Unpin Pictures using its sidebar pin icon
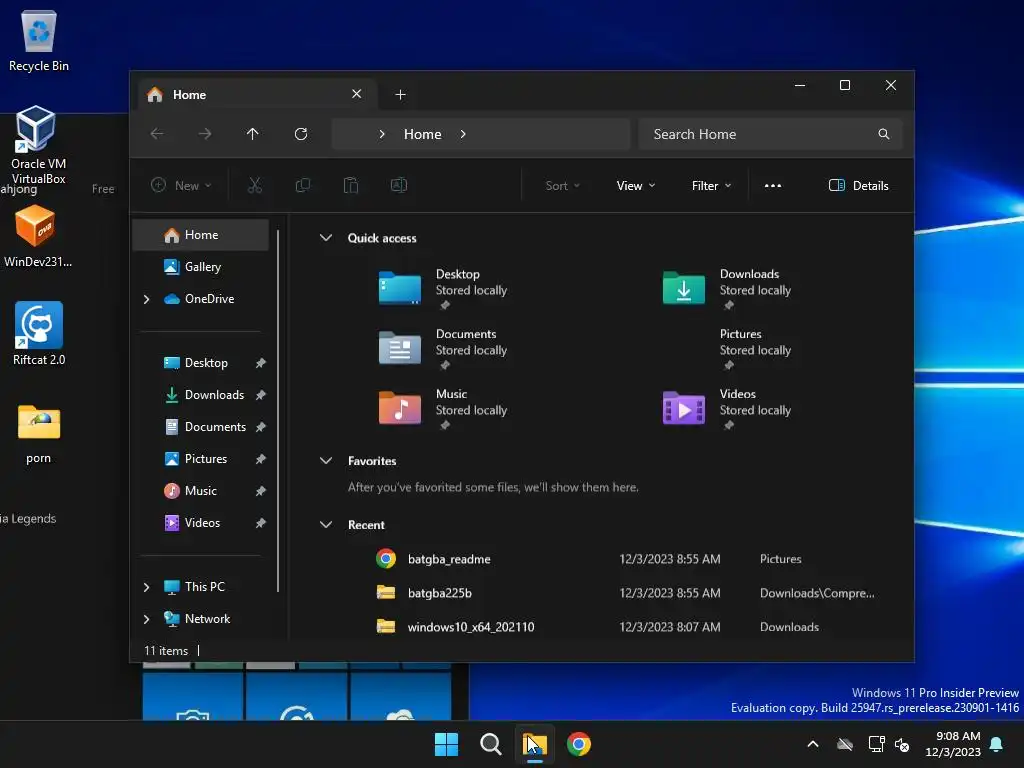The image size is (1024, 768). click(x=261, y=459)
